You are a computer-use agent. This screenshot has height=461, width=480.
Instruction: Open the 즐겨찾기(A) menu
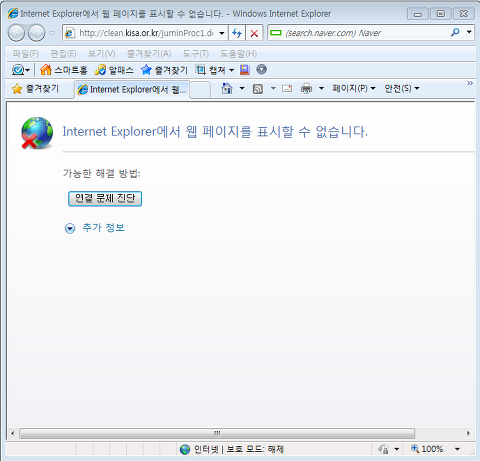pyautogui.click(x=149, y=54)
